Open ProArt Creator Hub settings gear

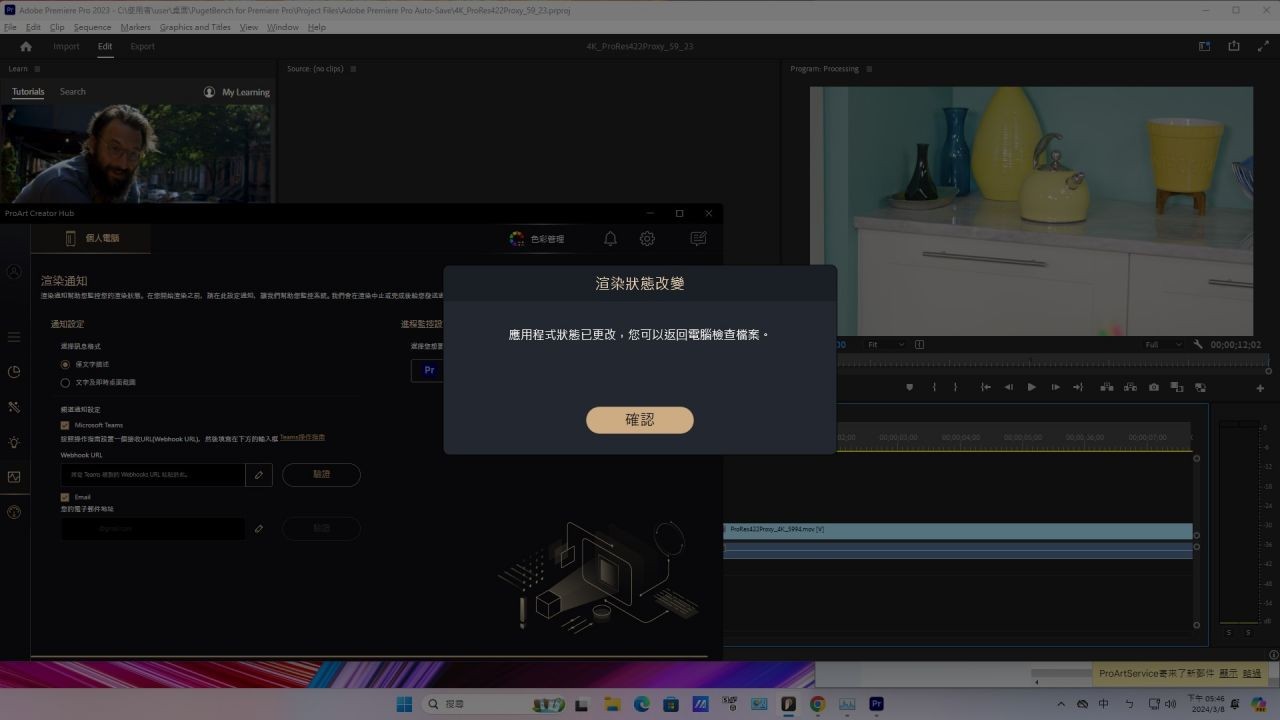pos(647,238)
